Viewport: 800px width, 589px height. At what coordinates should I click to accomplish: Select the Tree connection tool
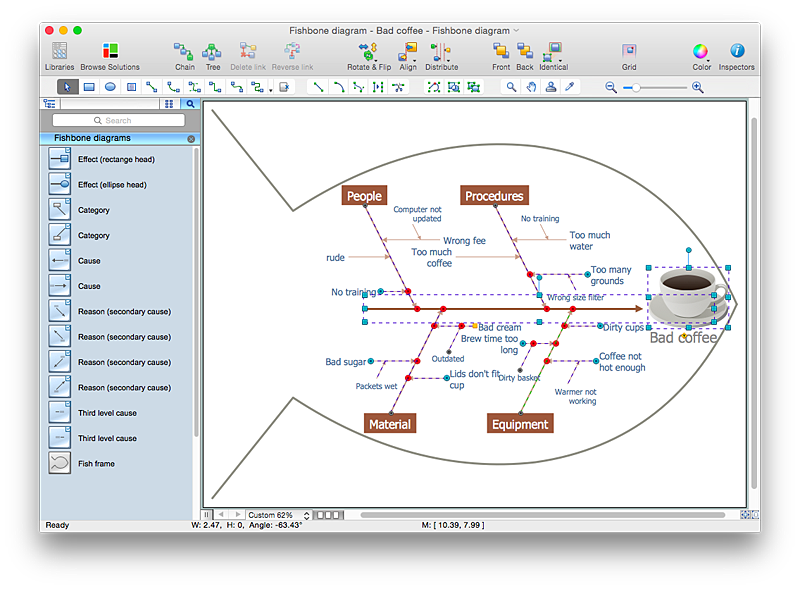pos(212,51)
